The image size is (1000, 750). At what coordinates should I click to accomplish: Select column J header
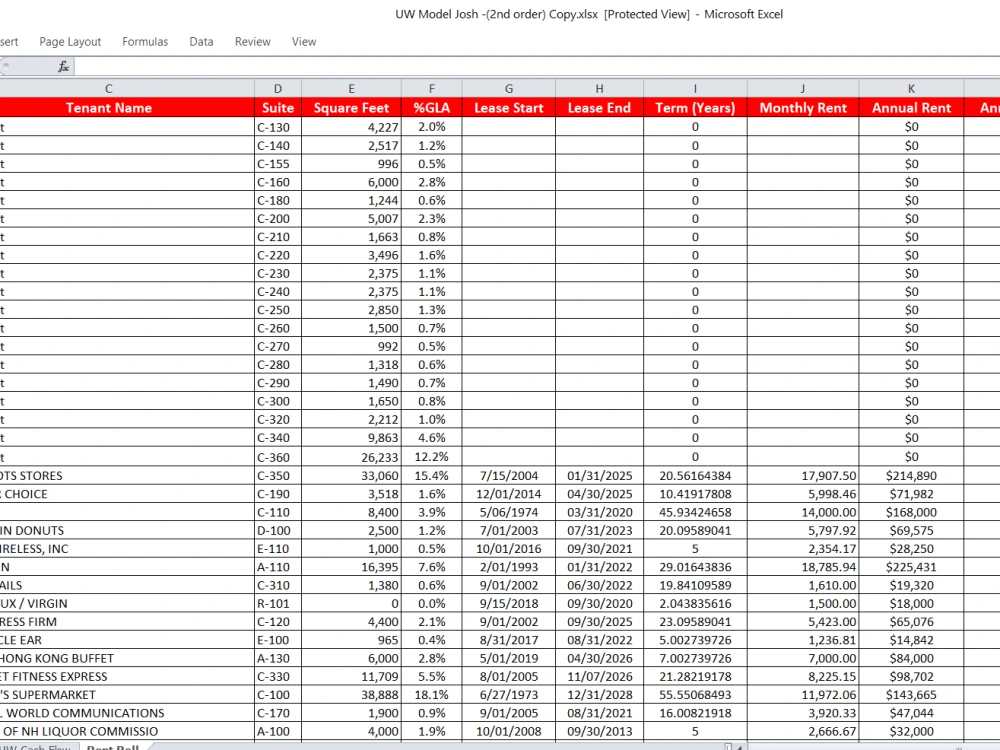803,89
